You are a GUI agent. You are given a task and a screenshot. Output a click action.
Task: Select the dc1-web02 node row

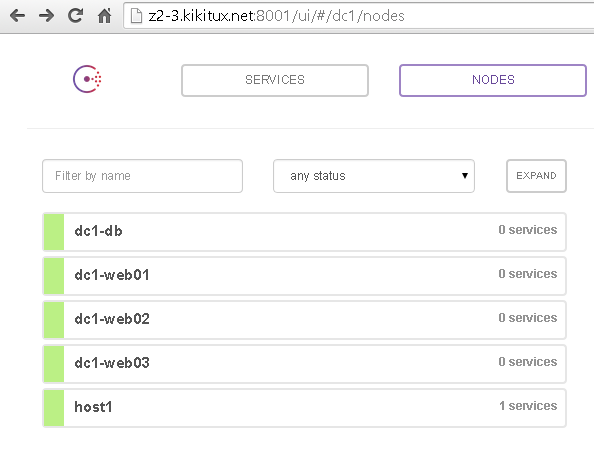(305, 320)
